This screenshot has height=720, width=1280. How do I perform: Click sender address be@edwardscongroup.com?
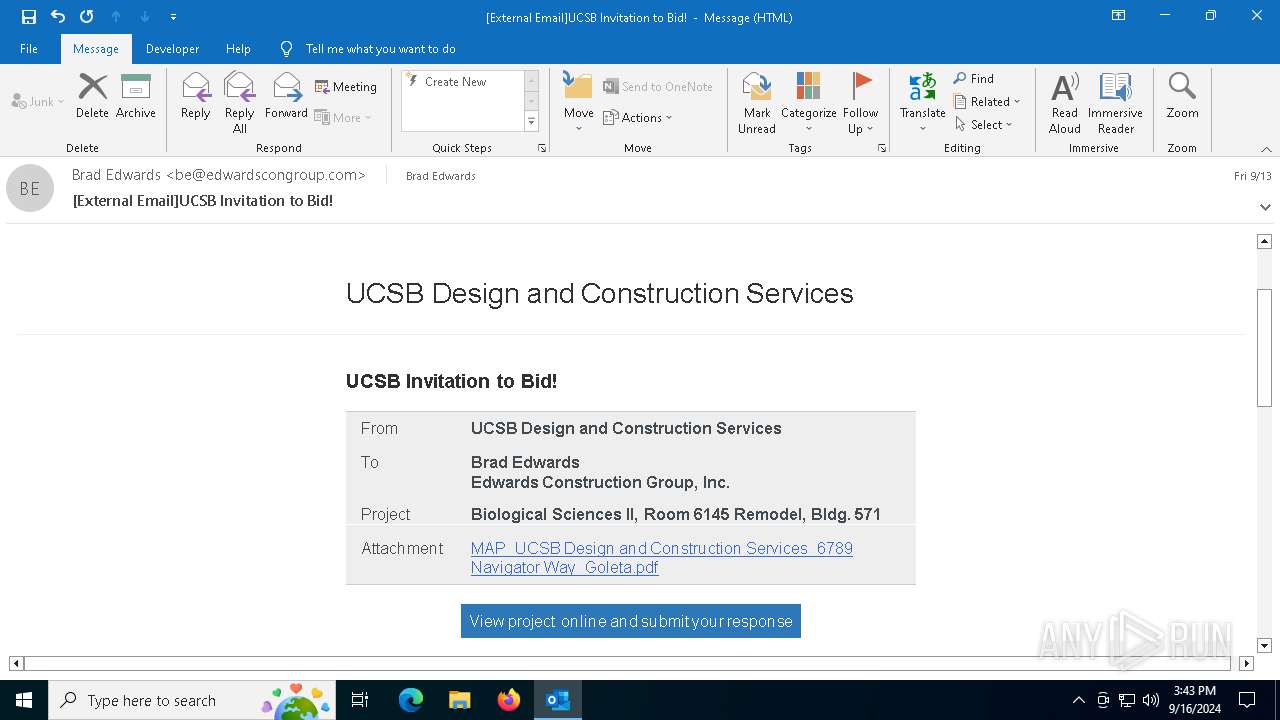coord(267,175)
